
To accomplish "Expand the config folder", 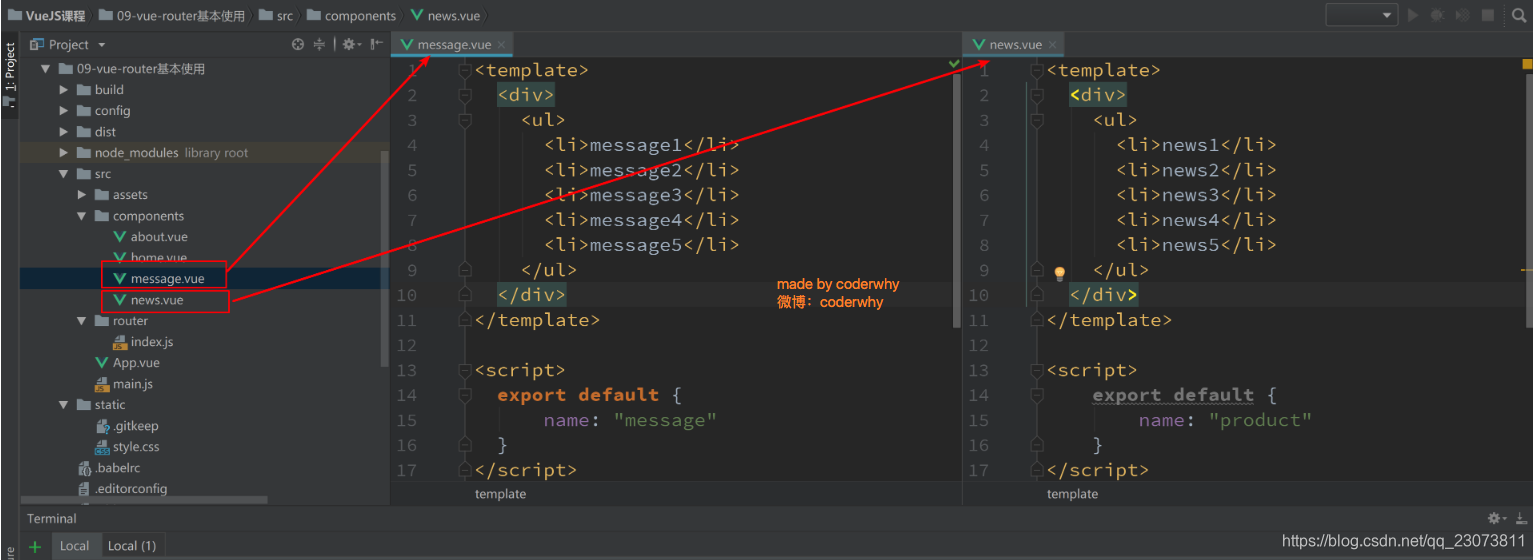I will click(x=64, y=111).
